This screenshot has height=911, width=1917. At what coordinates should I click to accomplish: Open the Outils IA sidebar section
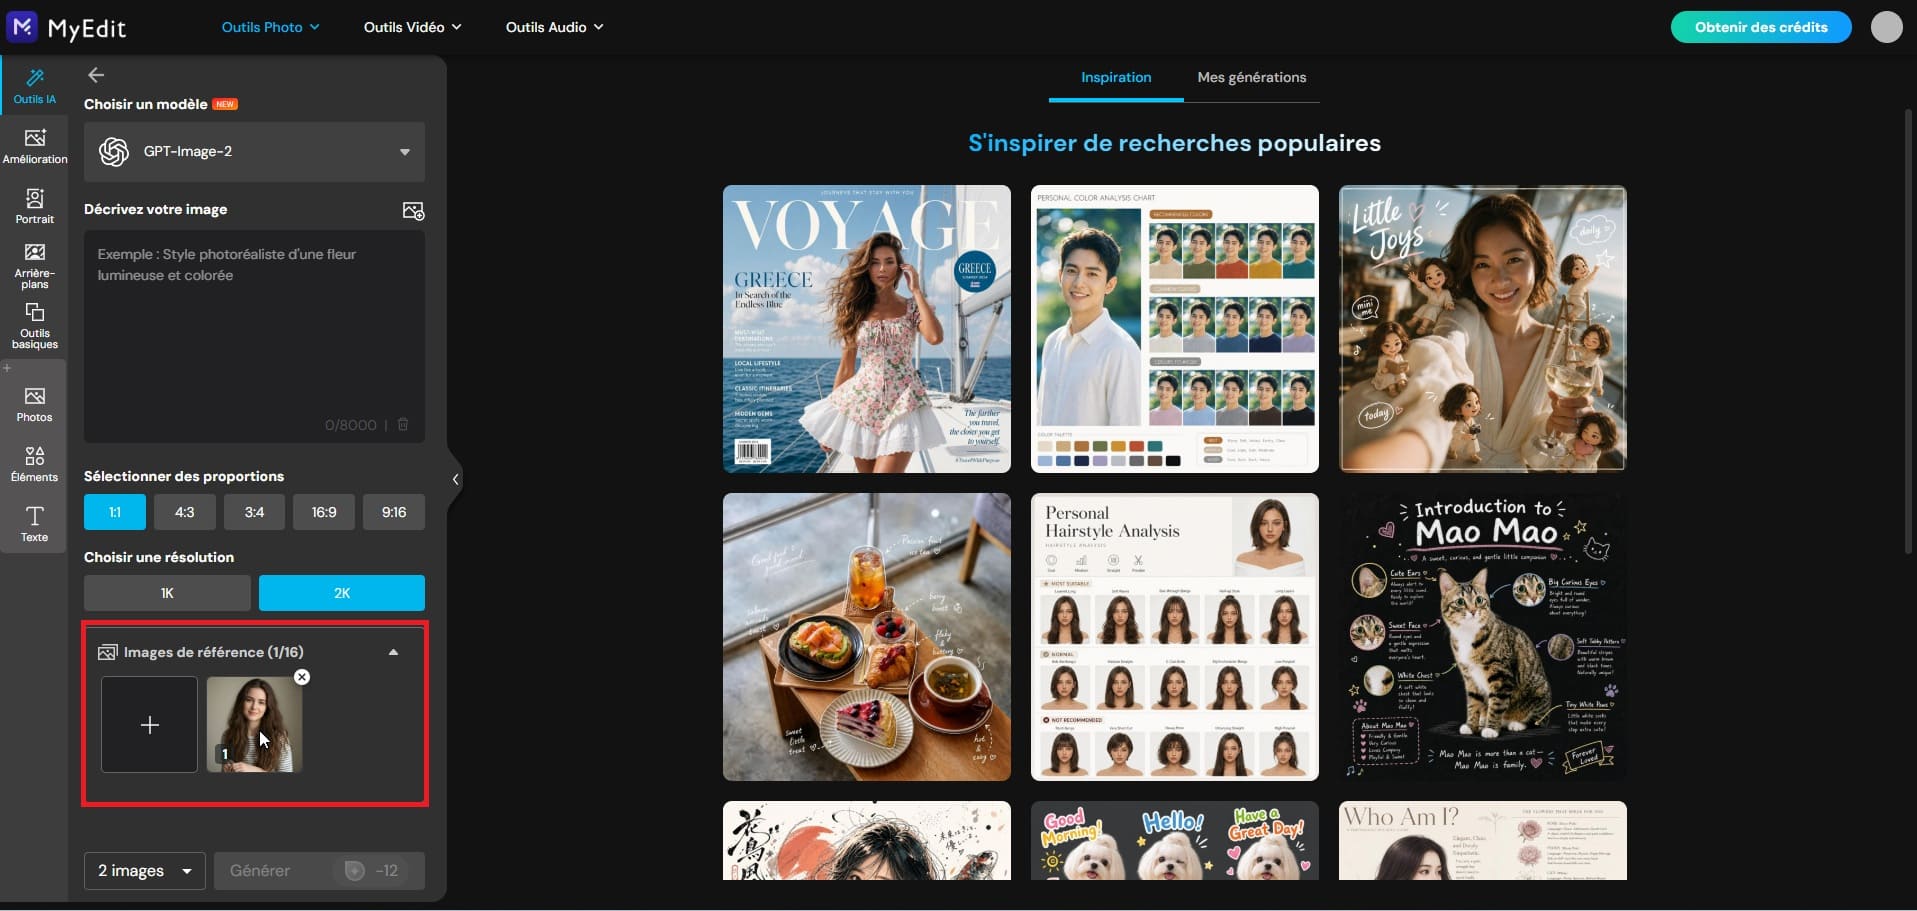(34, 86)
